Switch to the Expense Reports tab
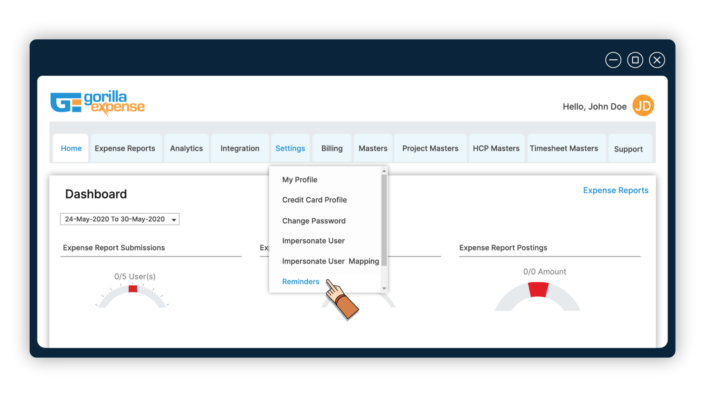Viewport: 705px width, 397px height. click(125, 148)
